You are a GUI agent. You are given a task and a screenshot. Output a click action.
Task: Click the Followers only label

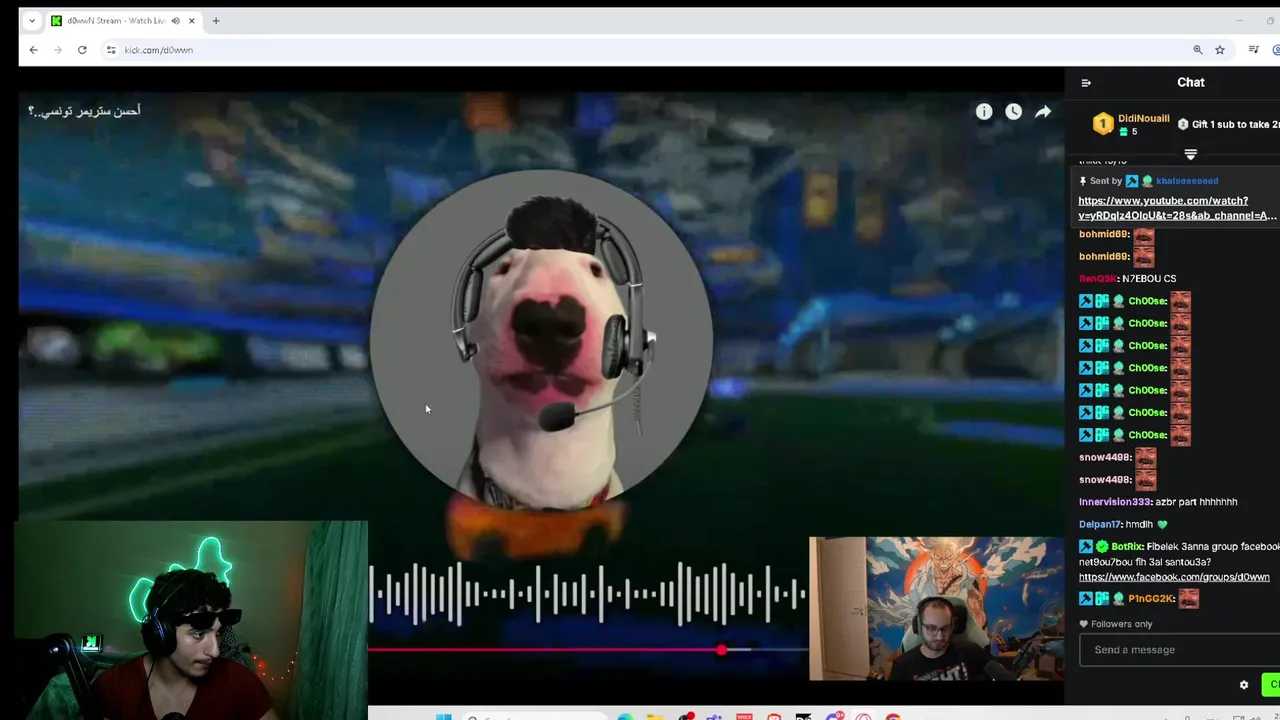coord(1122,624)
